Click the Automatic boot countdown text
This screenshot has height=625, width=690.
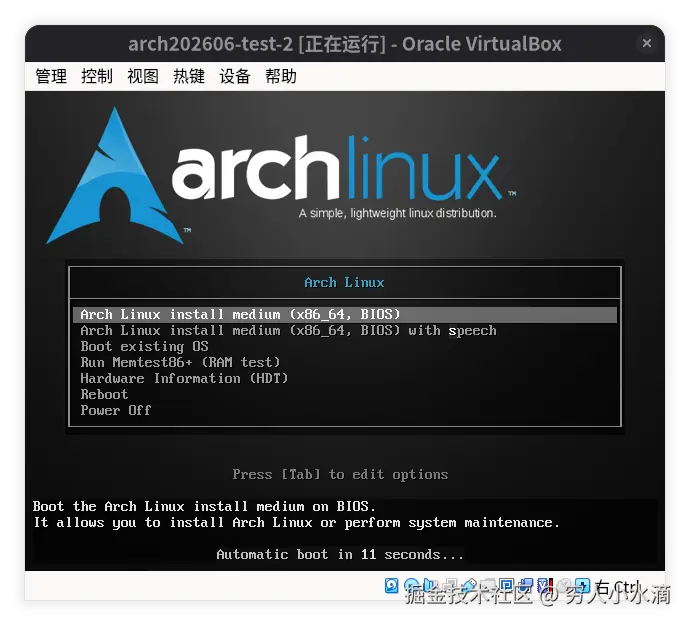[x=340, y=555]
